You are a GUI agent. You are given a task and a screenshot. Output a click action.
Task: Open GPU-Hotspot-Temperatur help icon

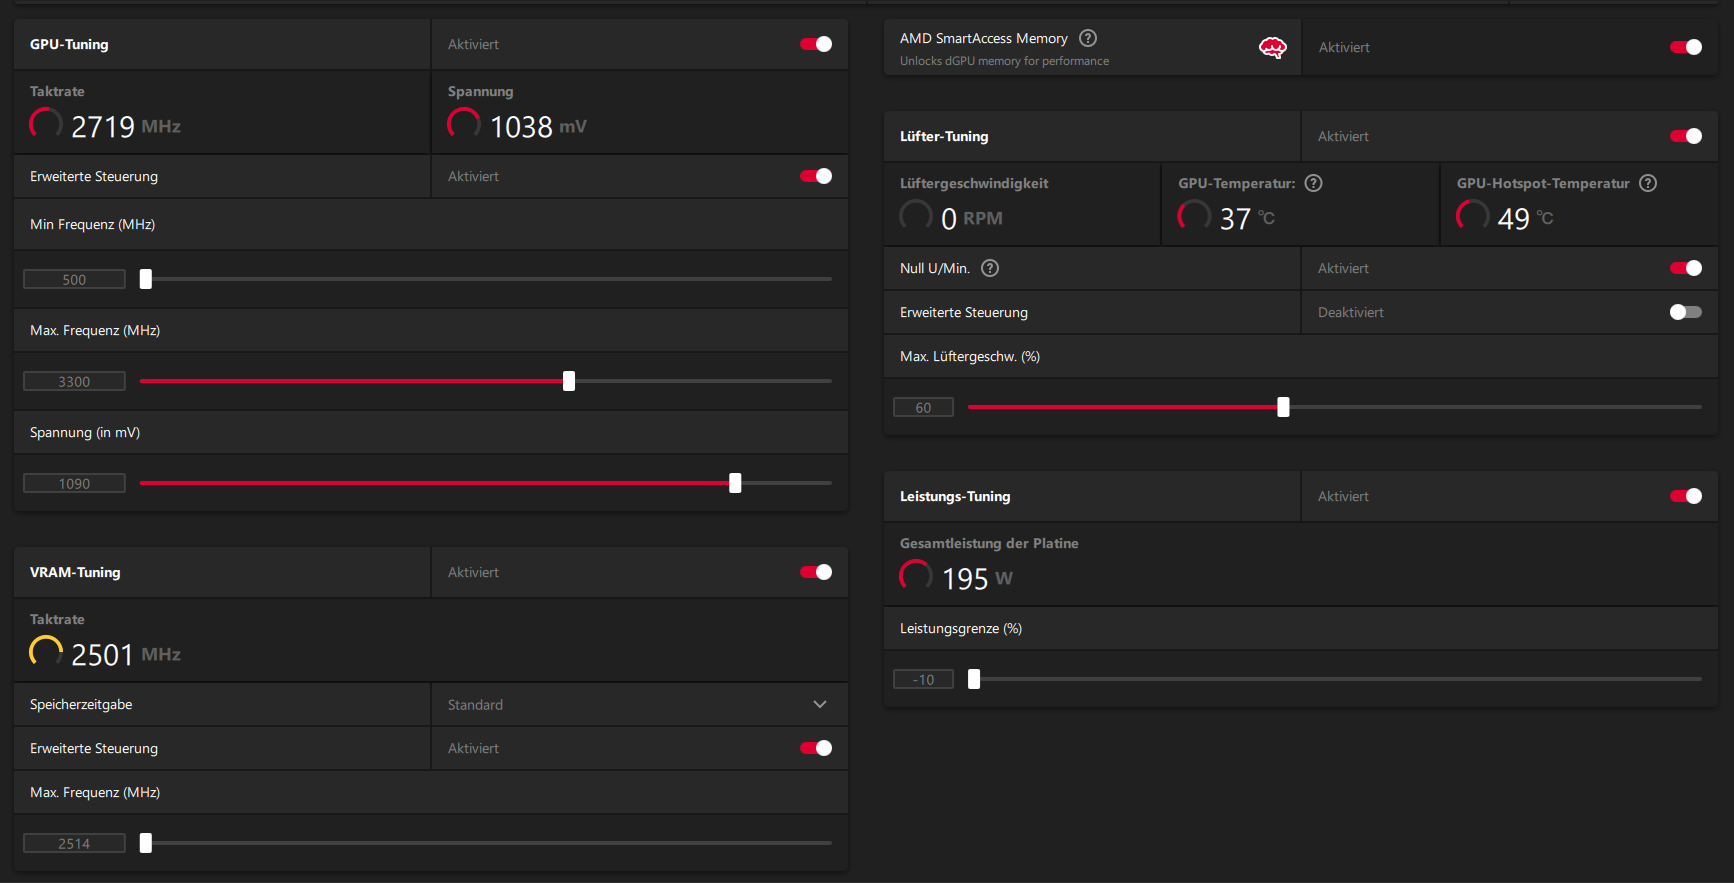pos(1648,183)
